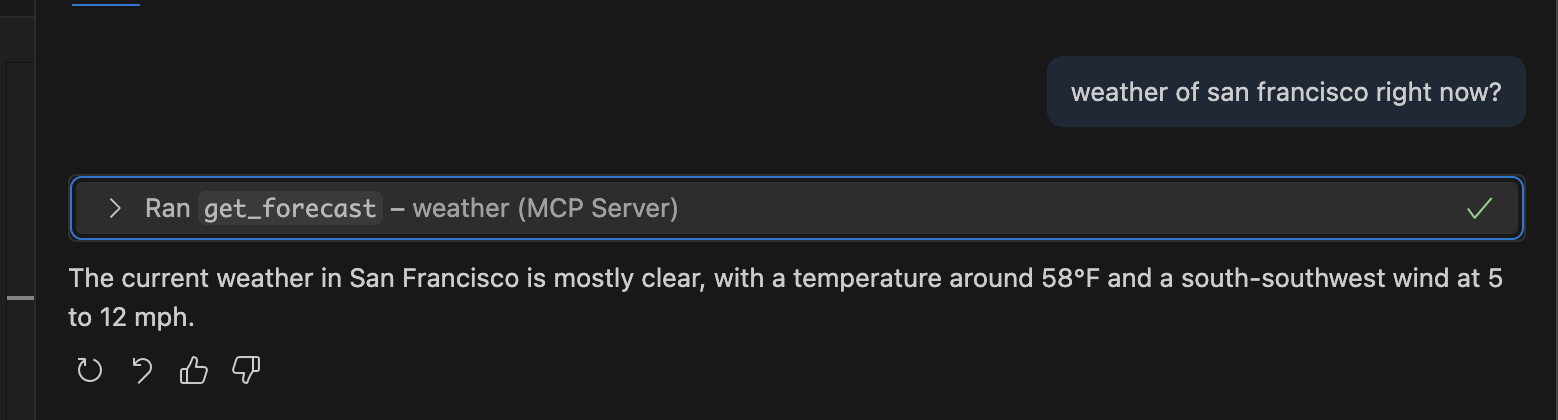Expand the get_forecast tool call chevron
1558x420 pixels.
pos(115,208)
